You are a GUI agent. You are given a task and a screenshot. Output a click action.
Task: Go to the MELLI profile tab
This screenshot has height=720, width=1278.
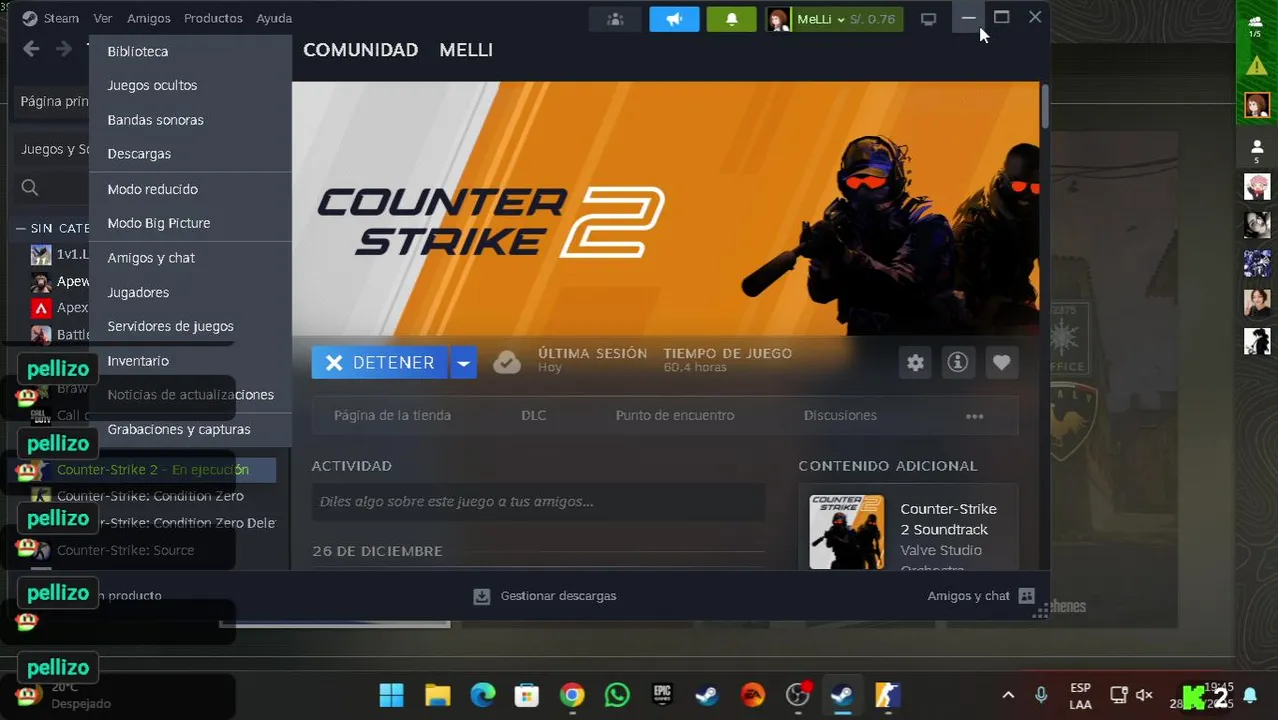(x=466, y=50)
